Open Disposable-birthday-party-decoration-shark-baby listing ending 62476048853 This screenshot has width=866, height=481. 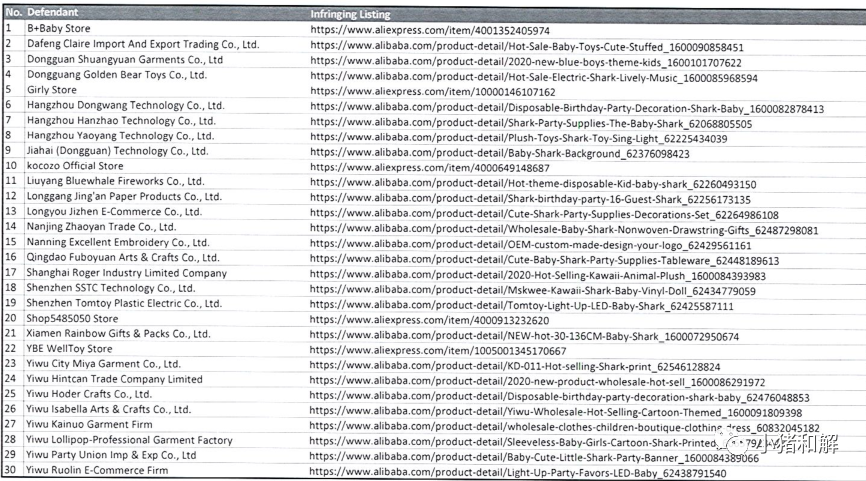pos(559,398)
